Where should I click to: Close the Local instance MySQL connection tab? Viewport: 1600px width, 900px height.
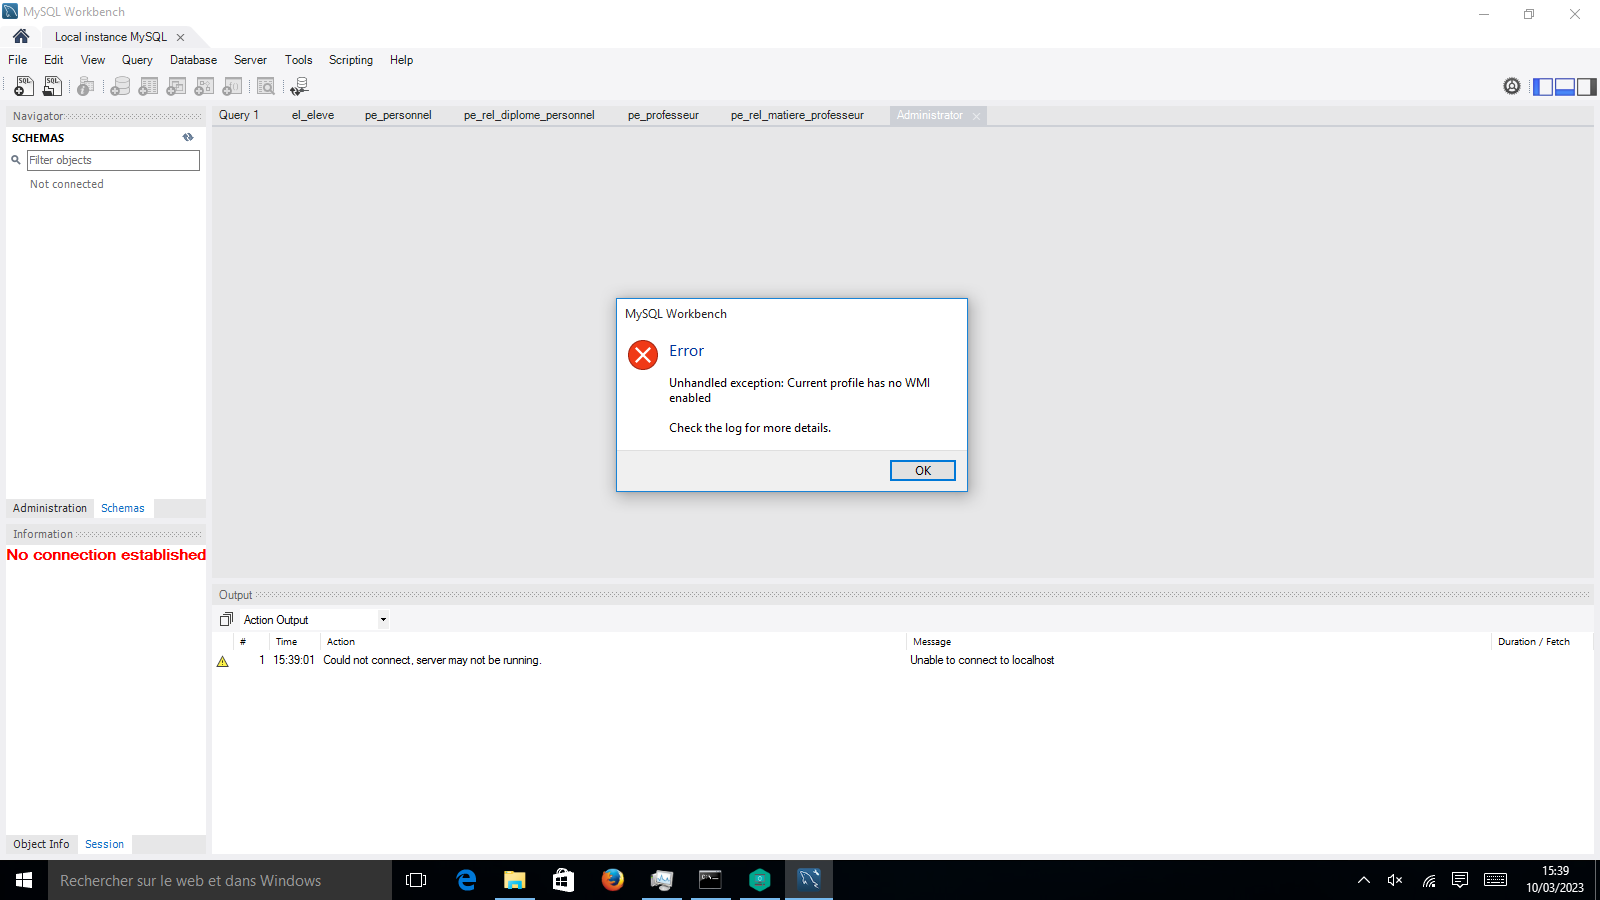point(181,37)
